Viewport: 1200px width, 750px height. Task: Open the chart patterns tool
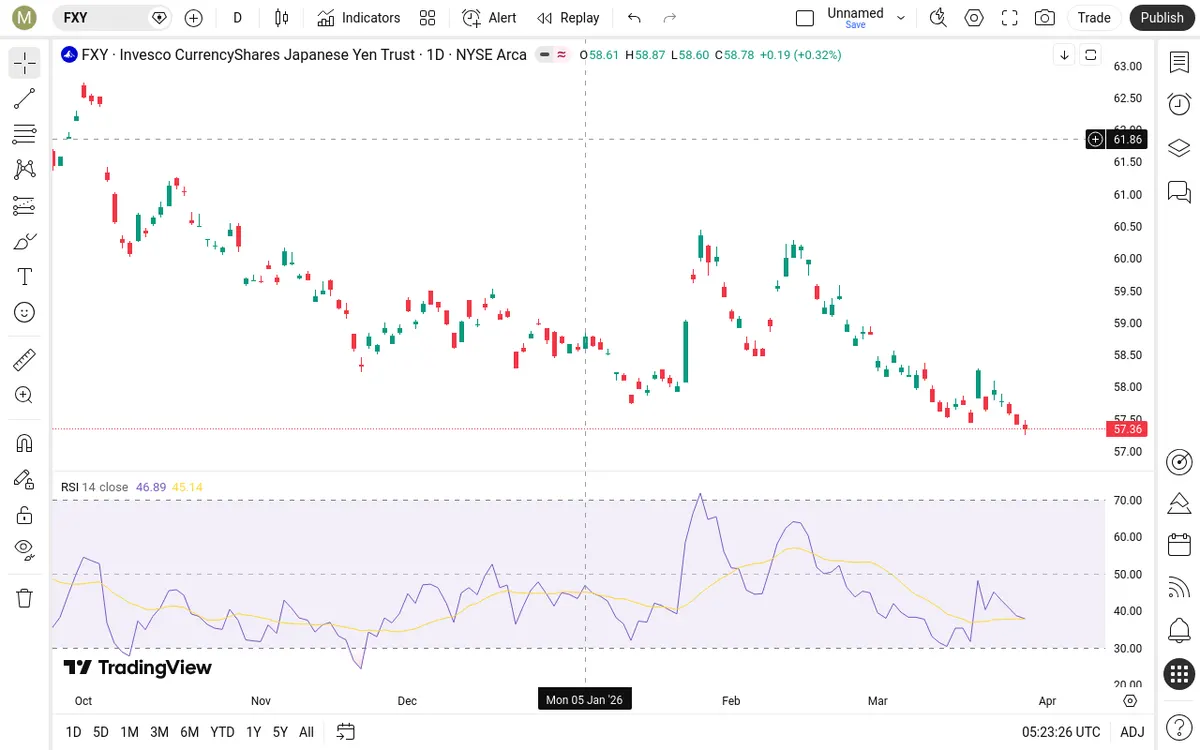click(x=25, y=169)
